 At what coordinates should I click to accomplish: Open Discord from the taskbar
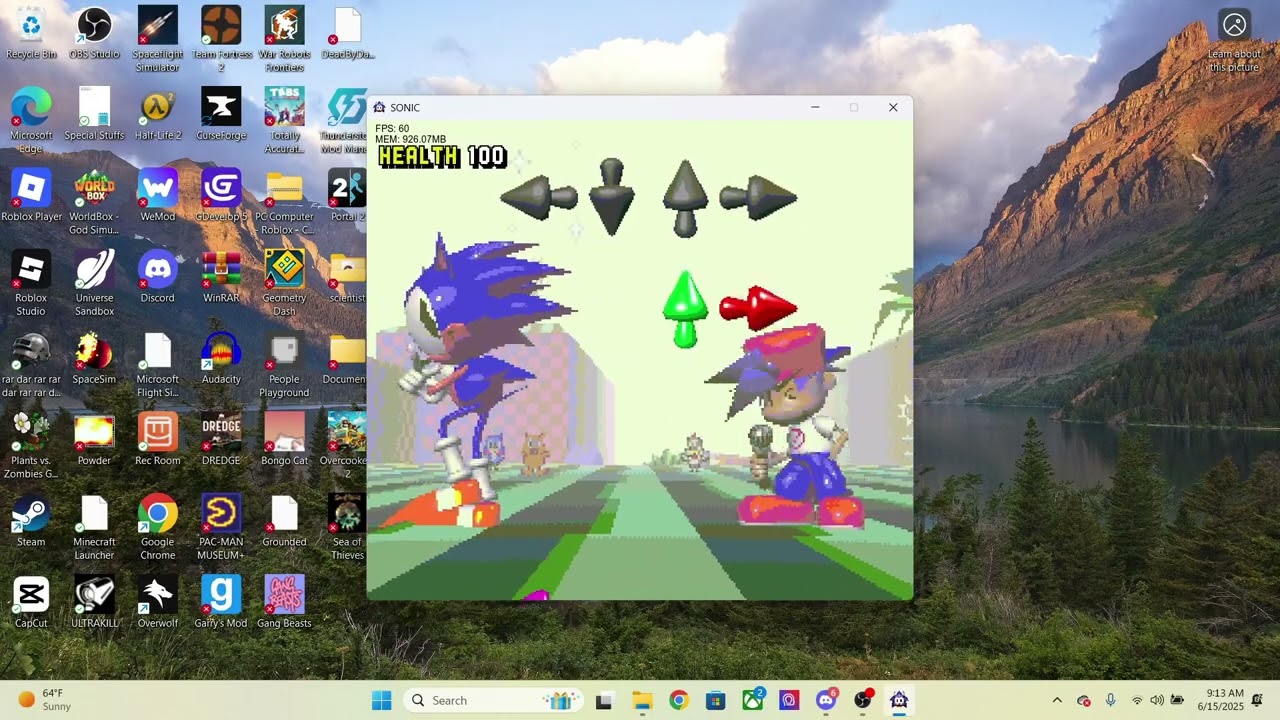(826, 700)
